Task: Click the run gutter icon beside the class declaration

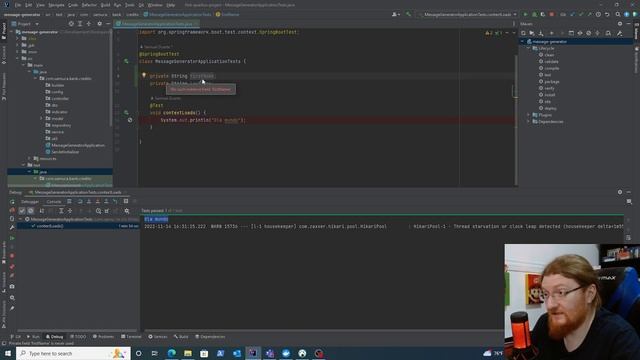Action: pos(126,61)
